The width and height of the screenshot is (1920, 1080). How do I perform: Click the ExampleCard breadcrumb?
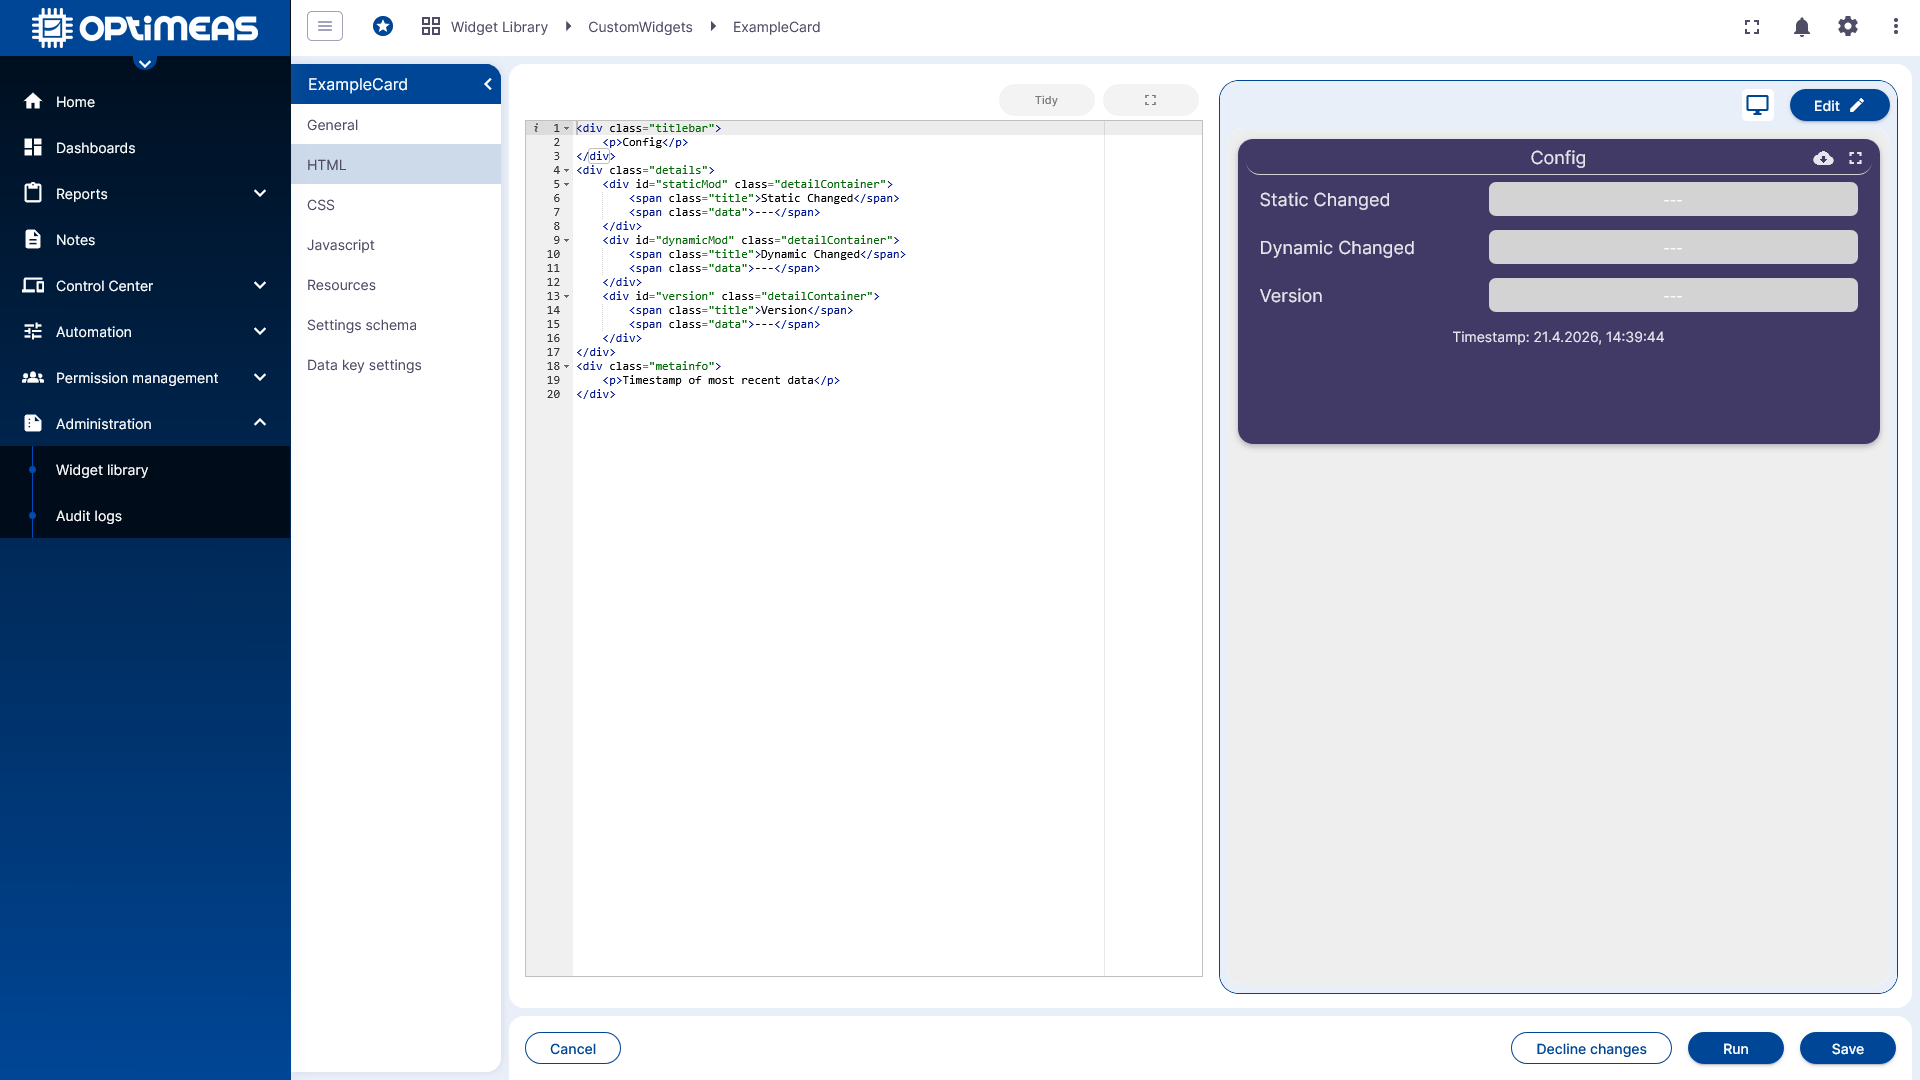pos(776,27)
